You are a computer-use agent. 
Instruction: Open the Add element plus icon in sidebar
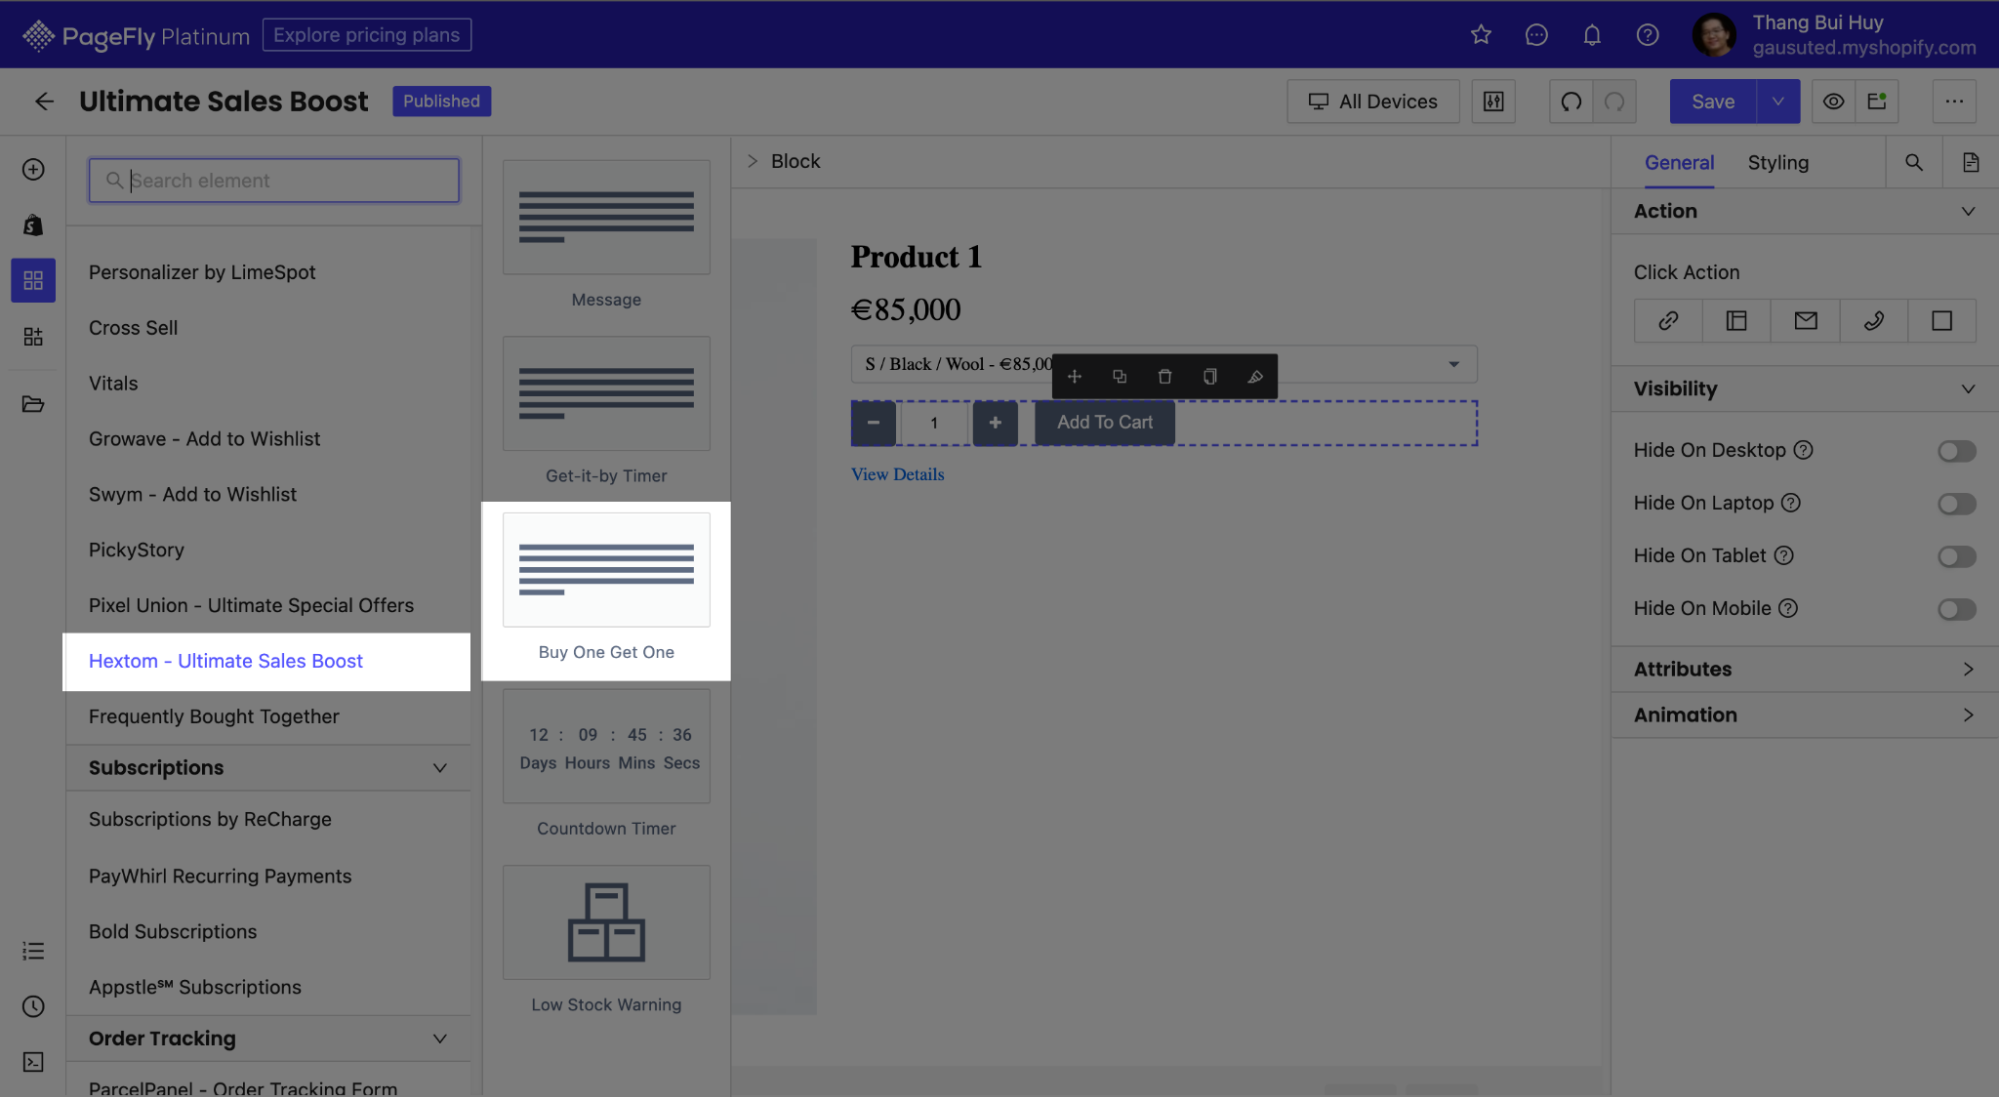(33, 169)
